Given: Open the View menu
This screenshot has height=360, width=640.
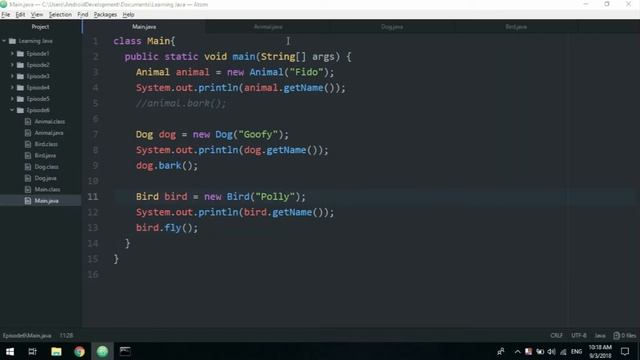Looking at the screenshot, I should coord(37,14).
